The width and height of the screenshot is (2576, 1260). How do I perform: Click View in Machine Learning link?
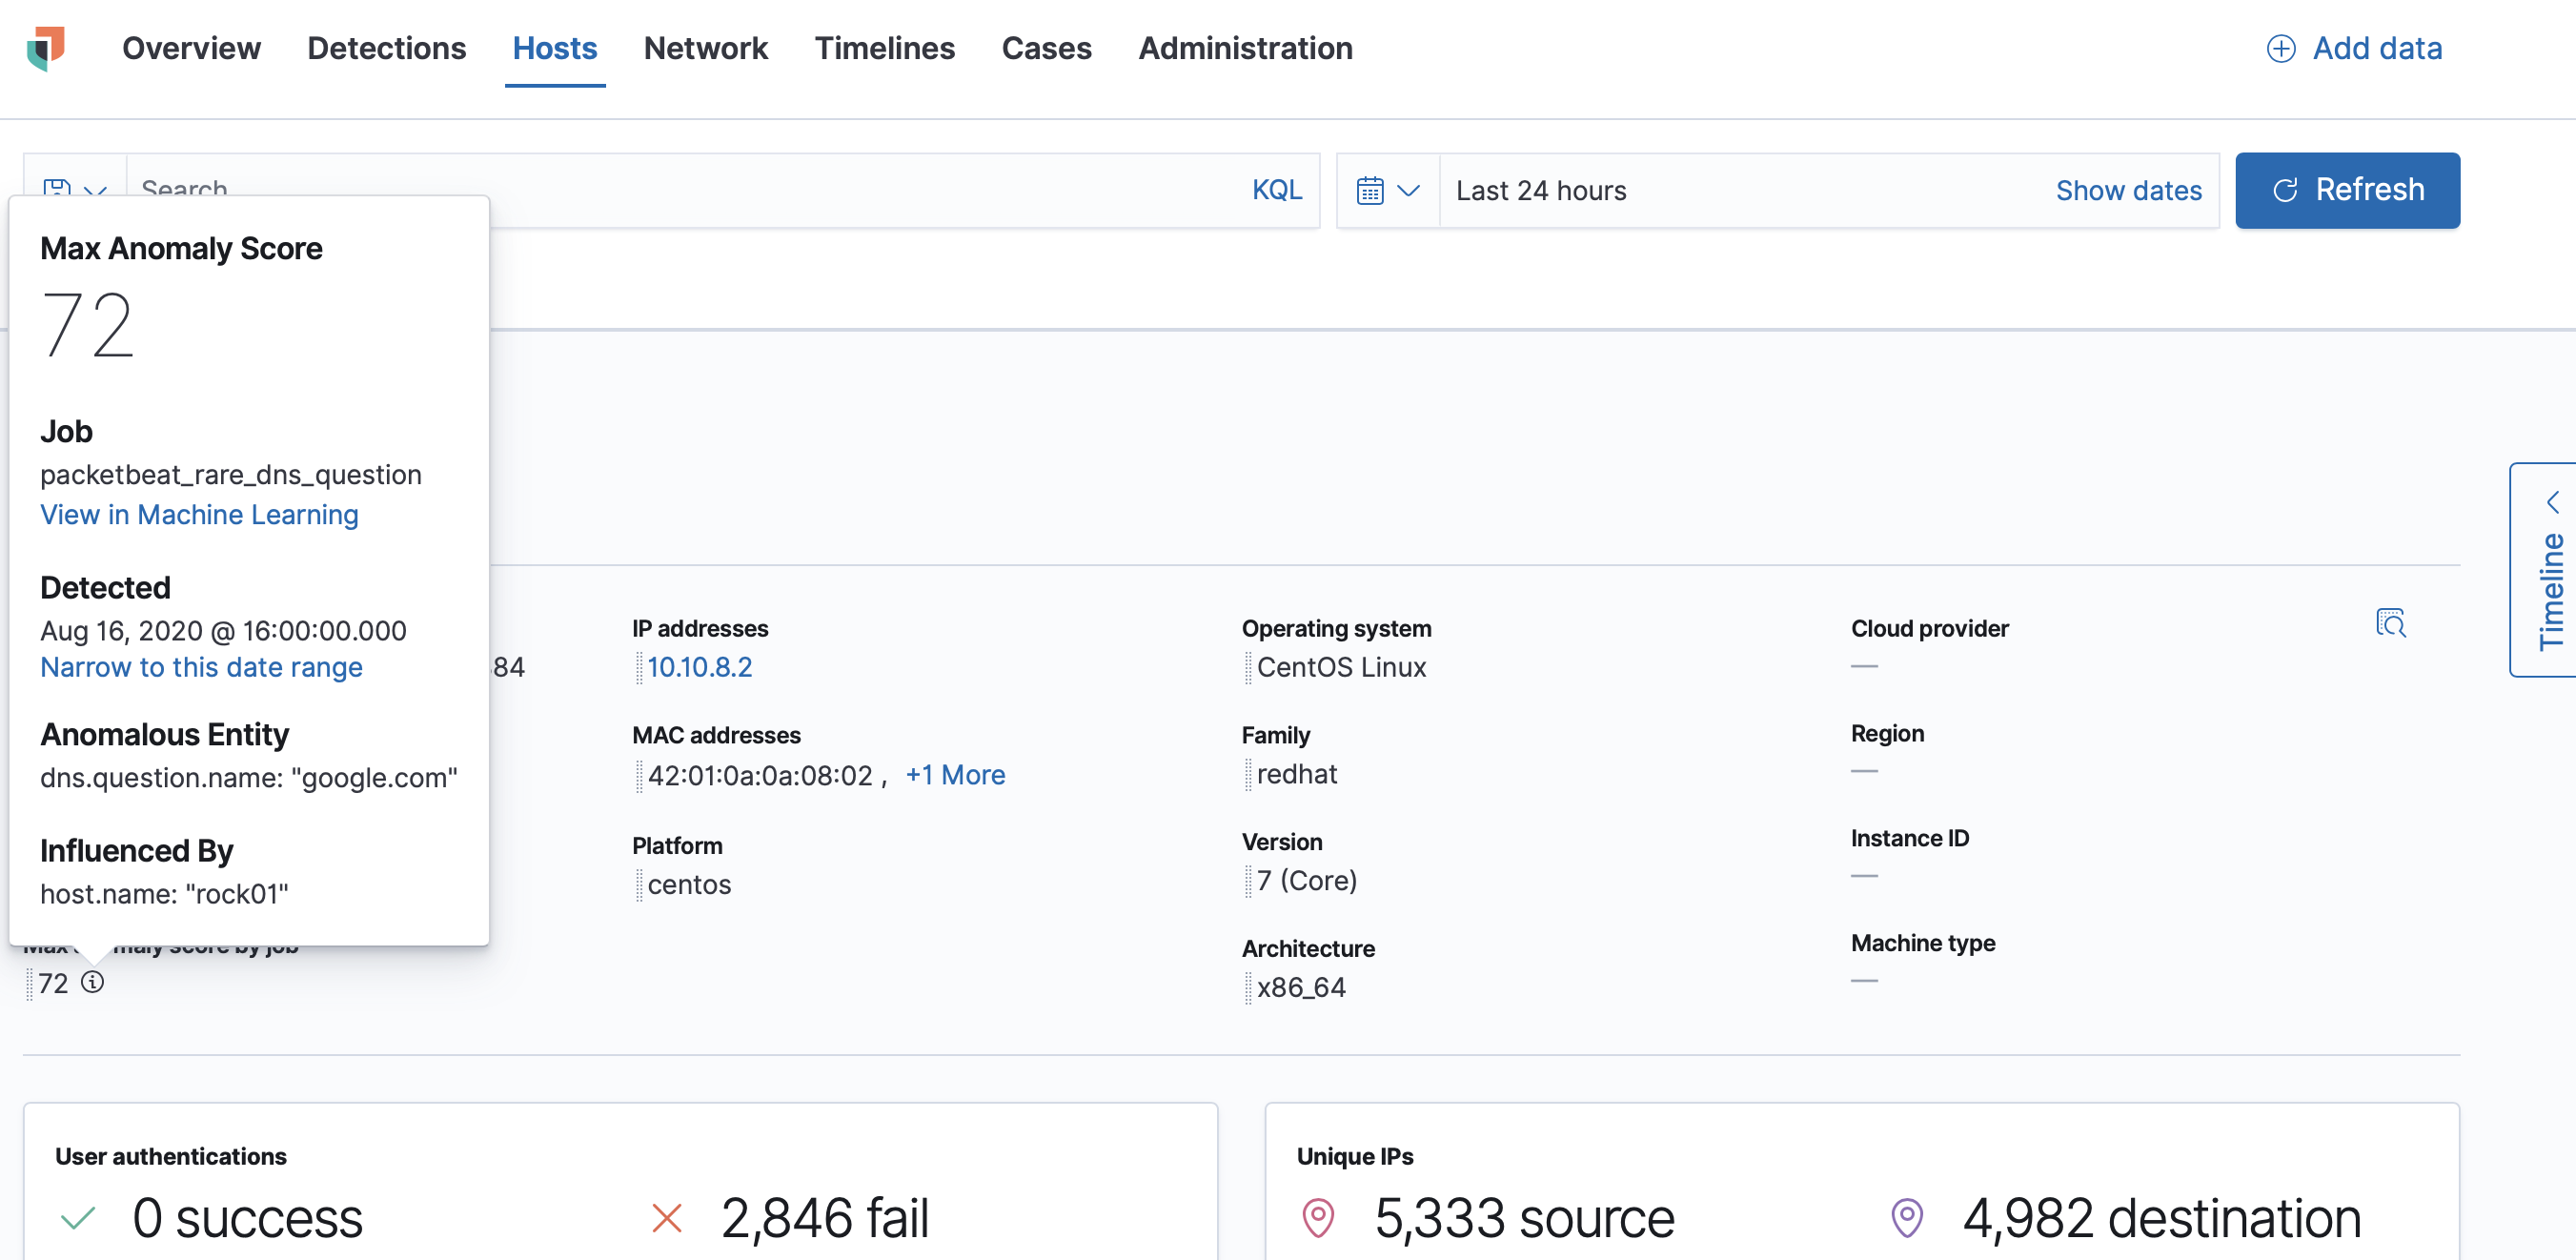point(199,514)
